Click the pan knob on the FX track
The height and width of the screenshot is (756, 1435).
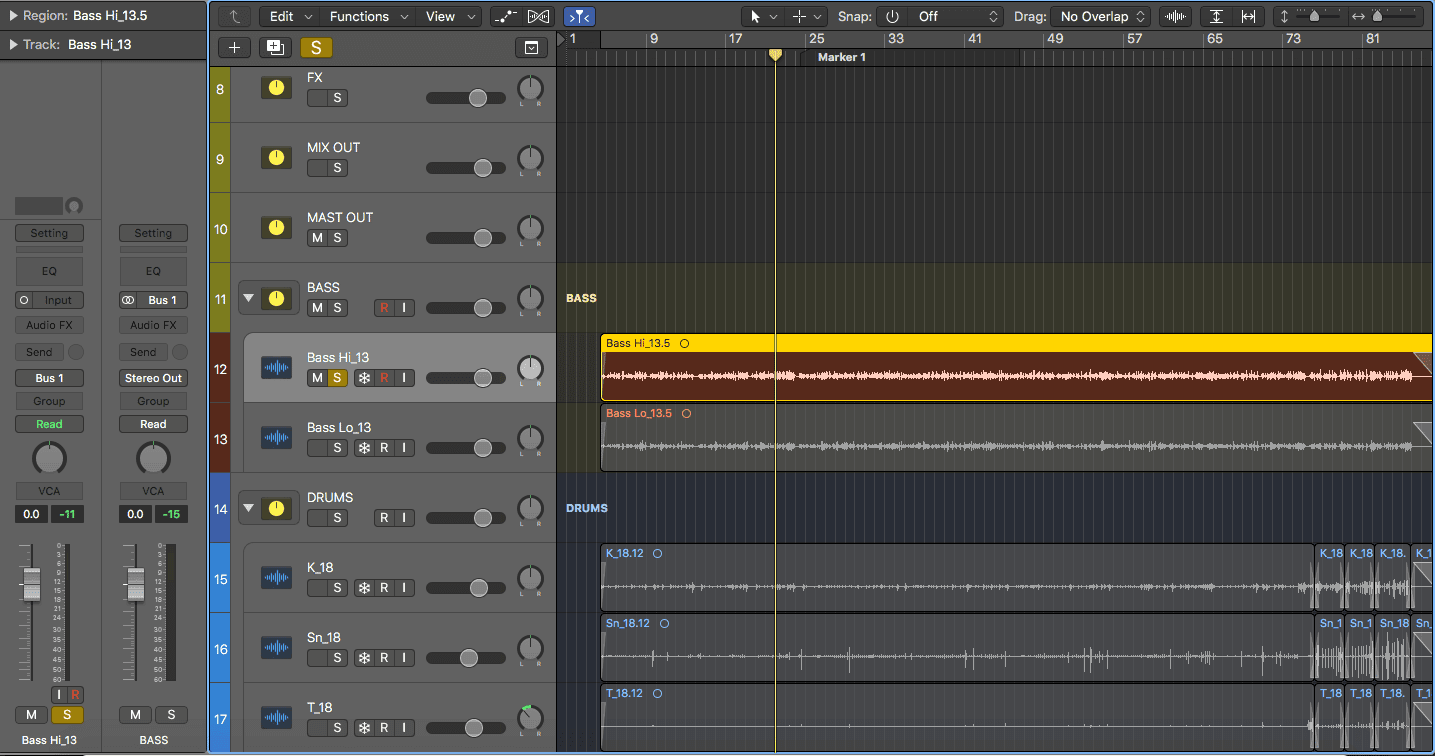(x=530, y=89)
